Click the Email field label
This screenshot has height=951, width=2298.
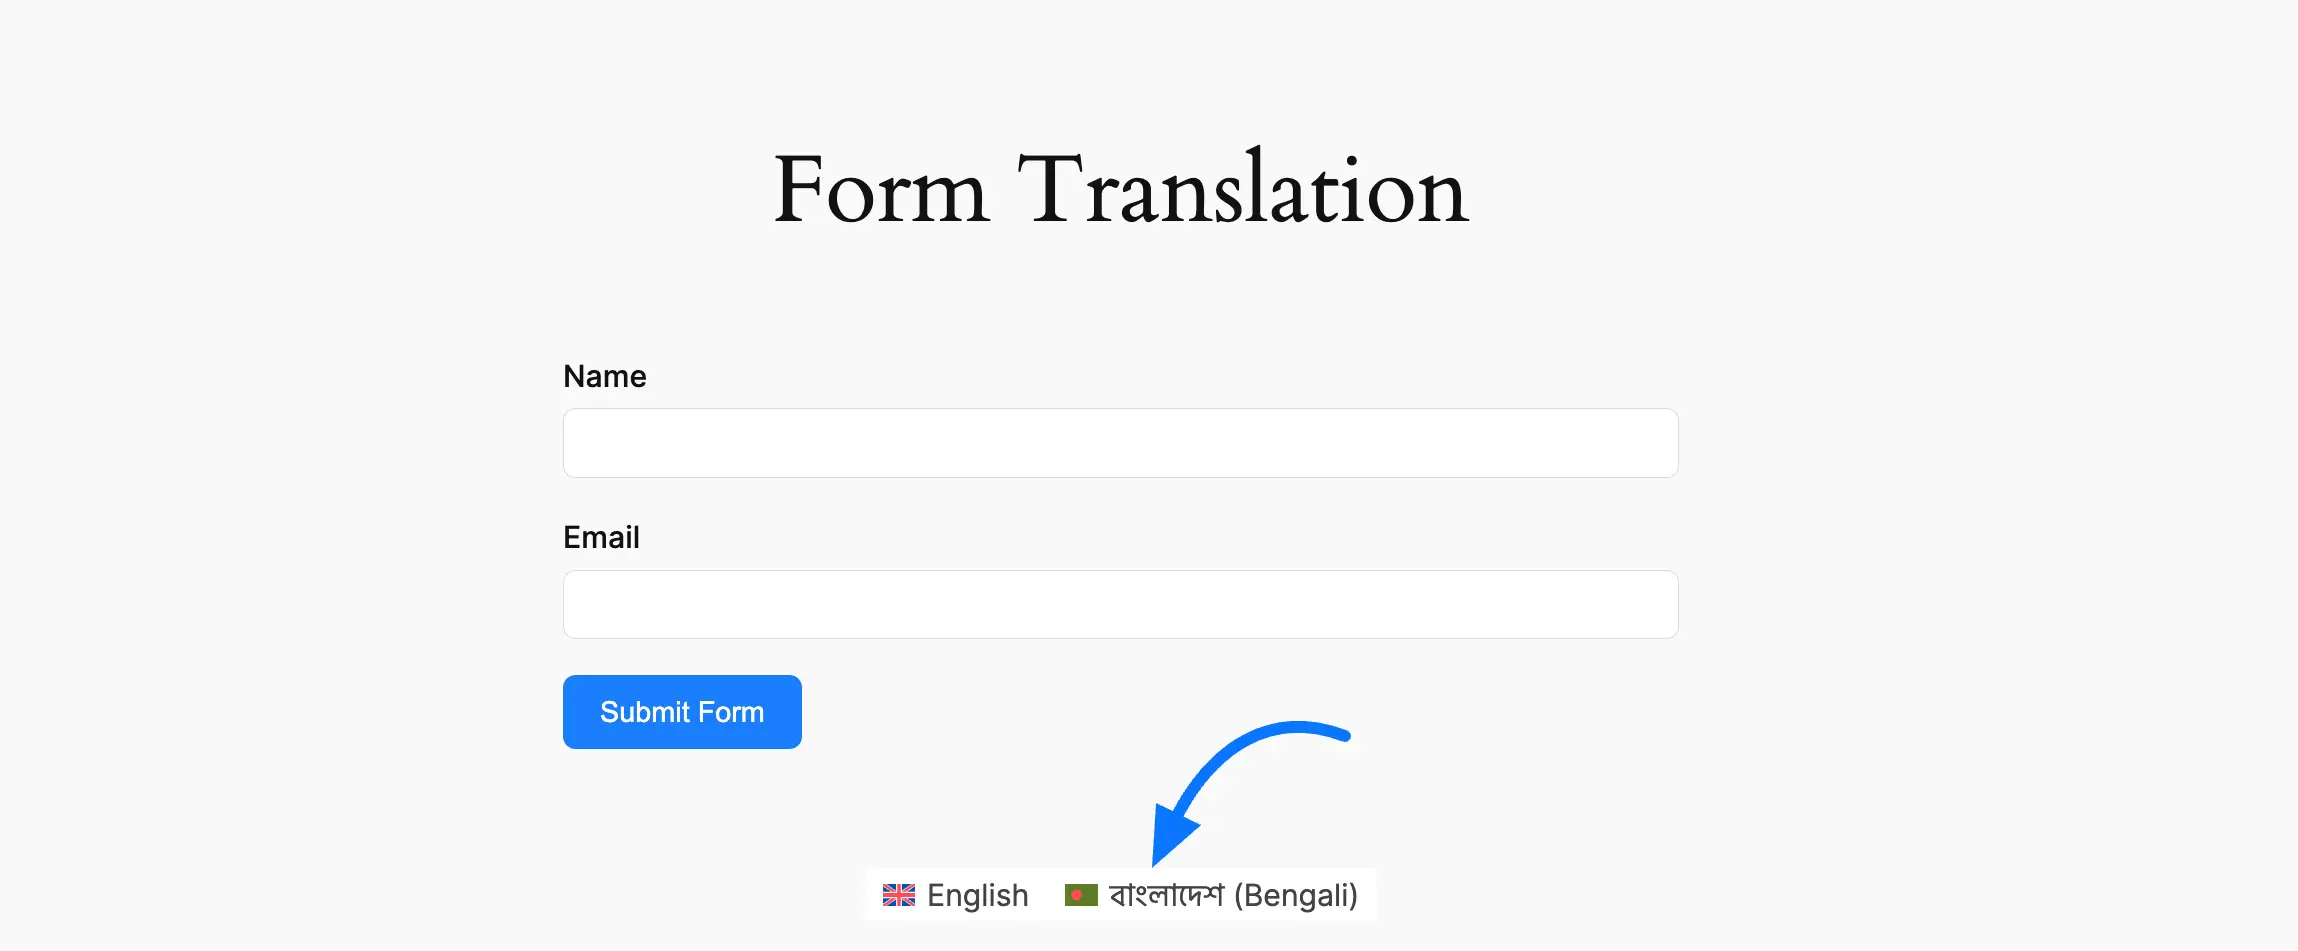click(601, 538)
